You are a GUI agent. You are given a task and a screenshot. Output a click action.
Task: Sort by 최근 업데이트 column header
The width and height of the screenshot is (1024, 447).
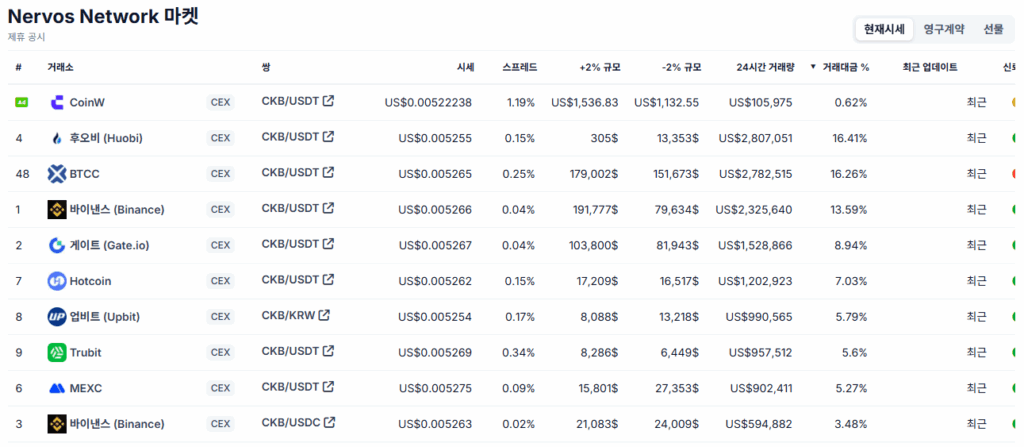[930, 67]
